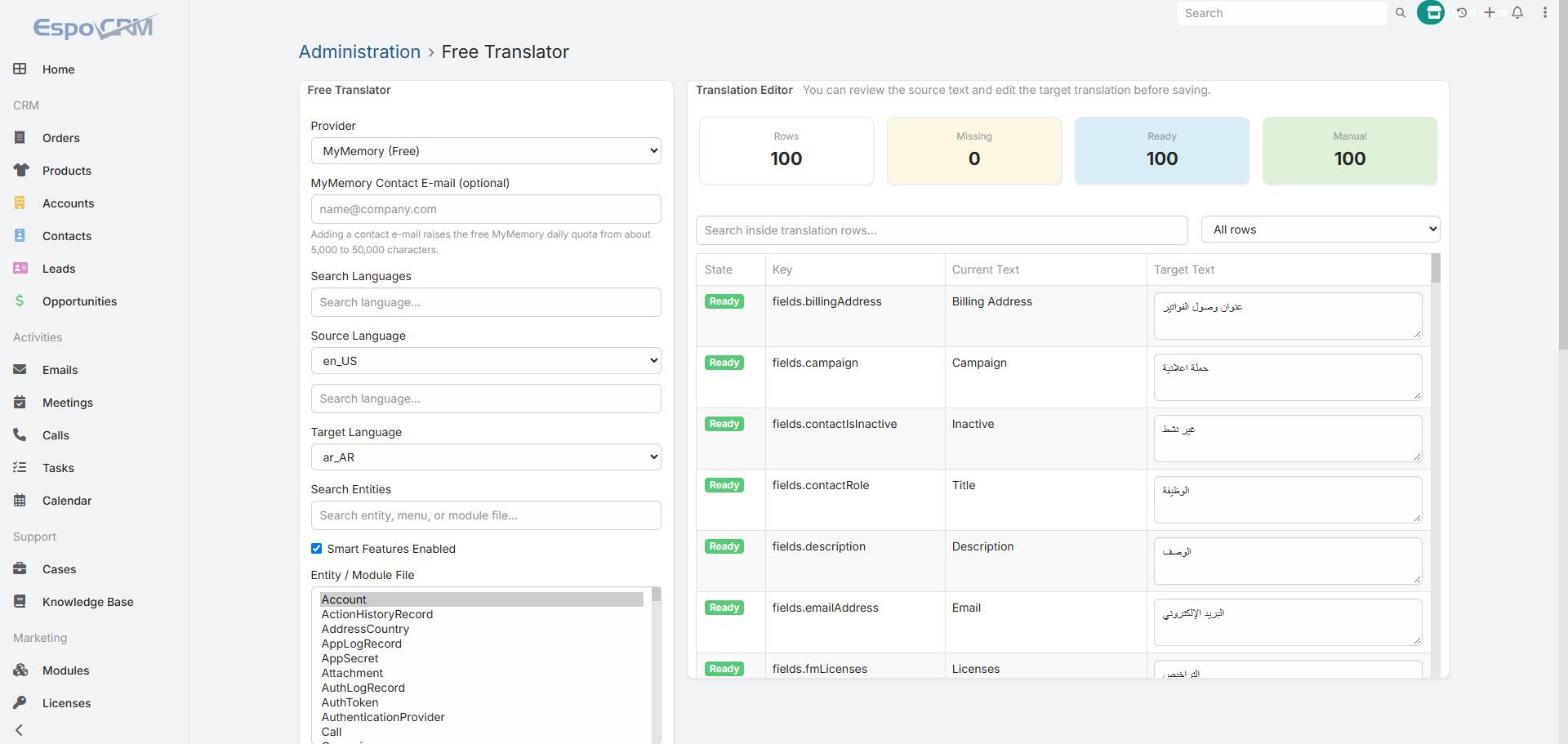Open the Source Language dropdown
This screenshot has height=744, width=1568.
(486, 361)
